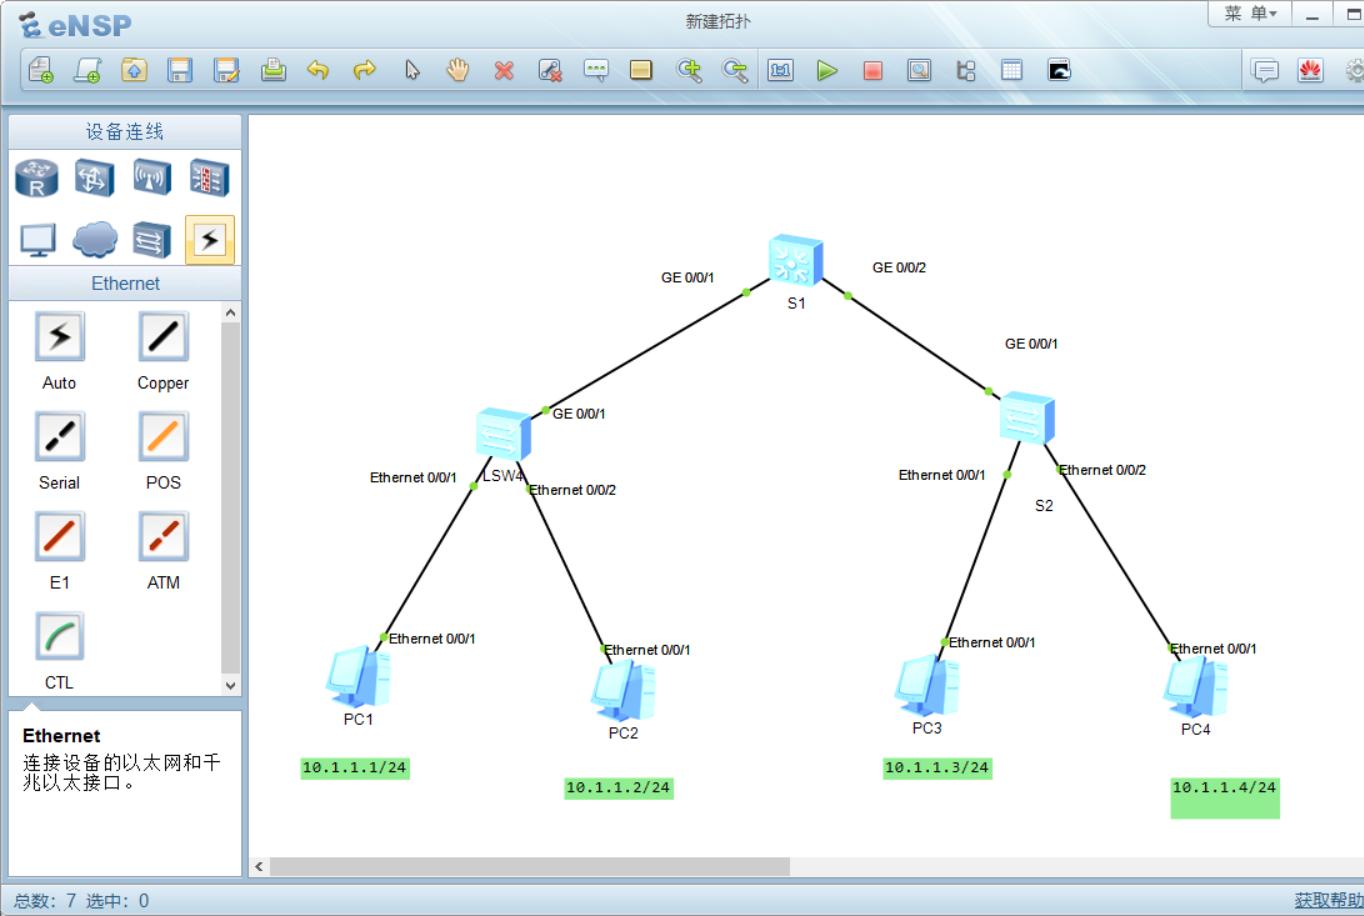Select the PC terminal device category
This screenshot has width=1364, height=916.
(x=38, y=240)
